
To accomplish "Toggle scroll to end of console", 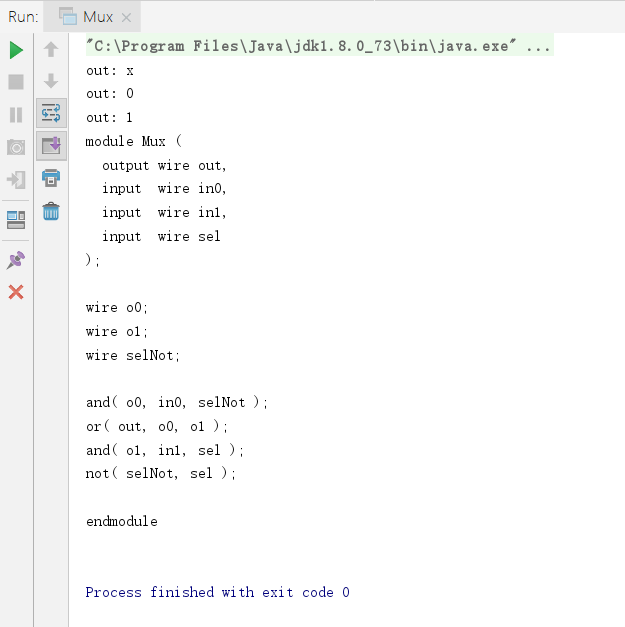I will point(51,146).
